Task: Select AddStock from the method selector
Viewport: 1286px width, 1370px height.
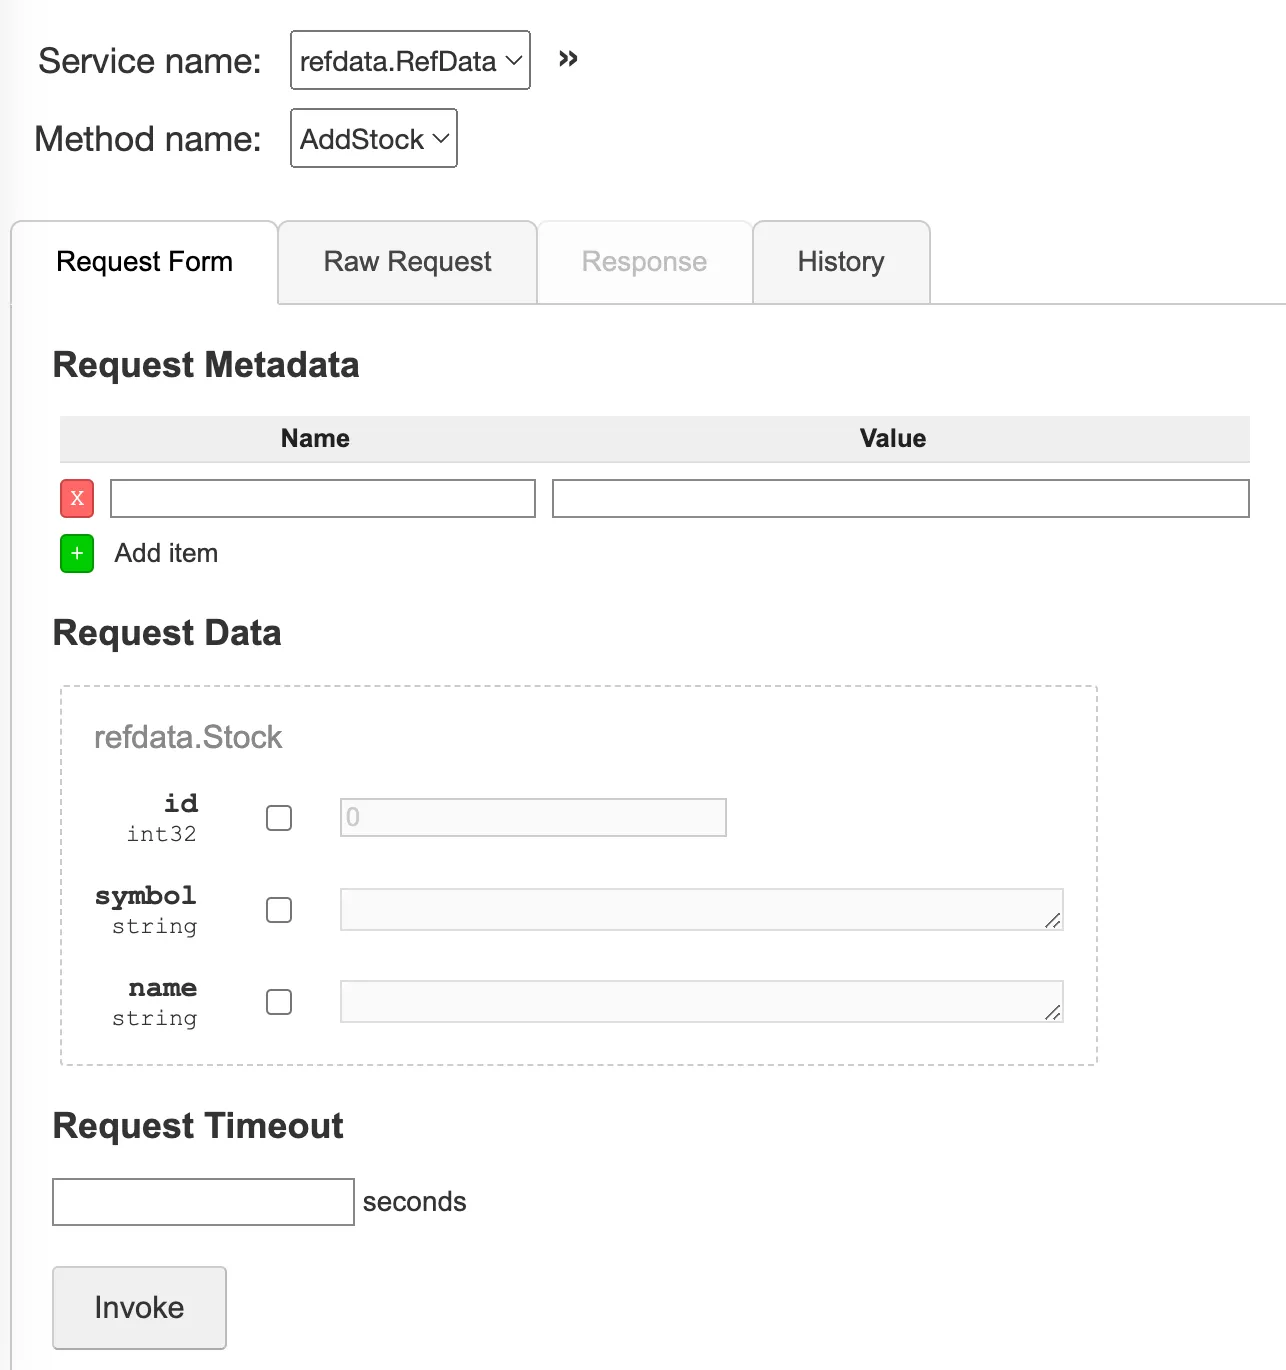Action: coord(373,138)
